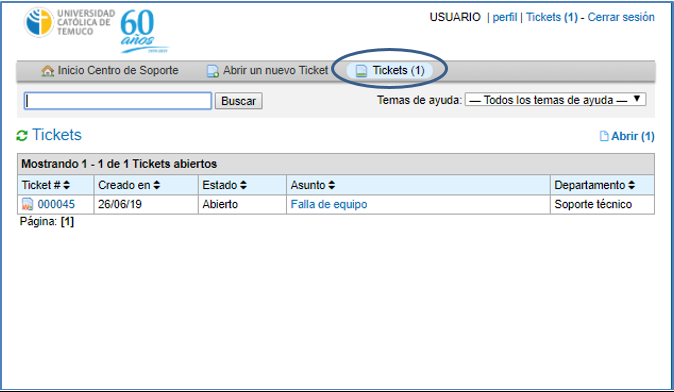Open the perfil link in the header
Screen dimensions: 674x392
505,17
